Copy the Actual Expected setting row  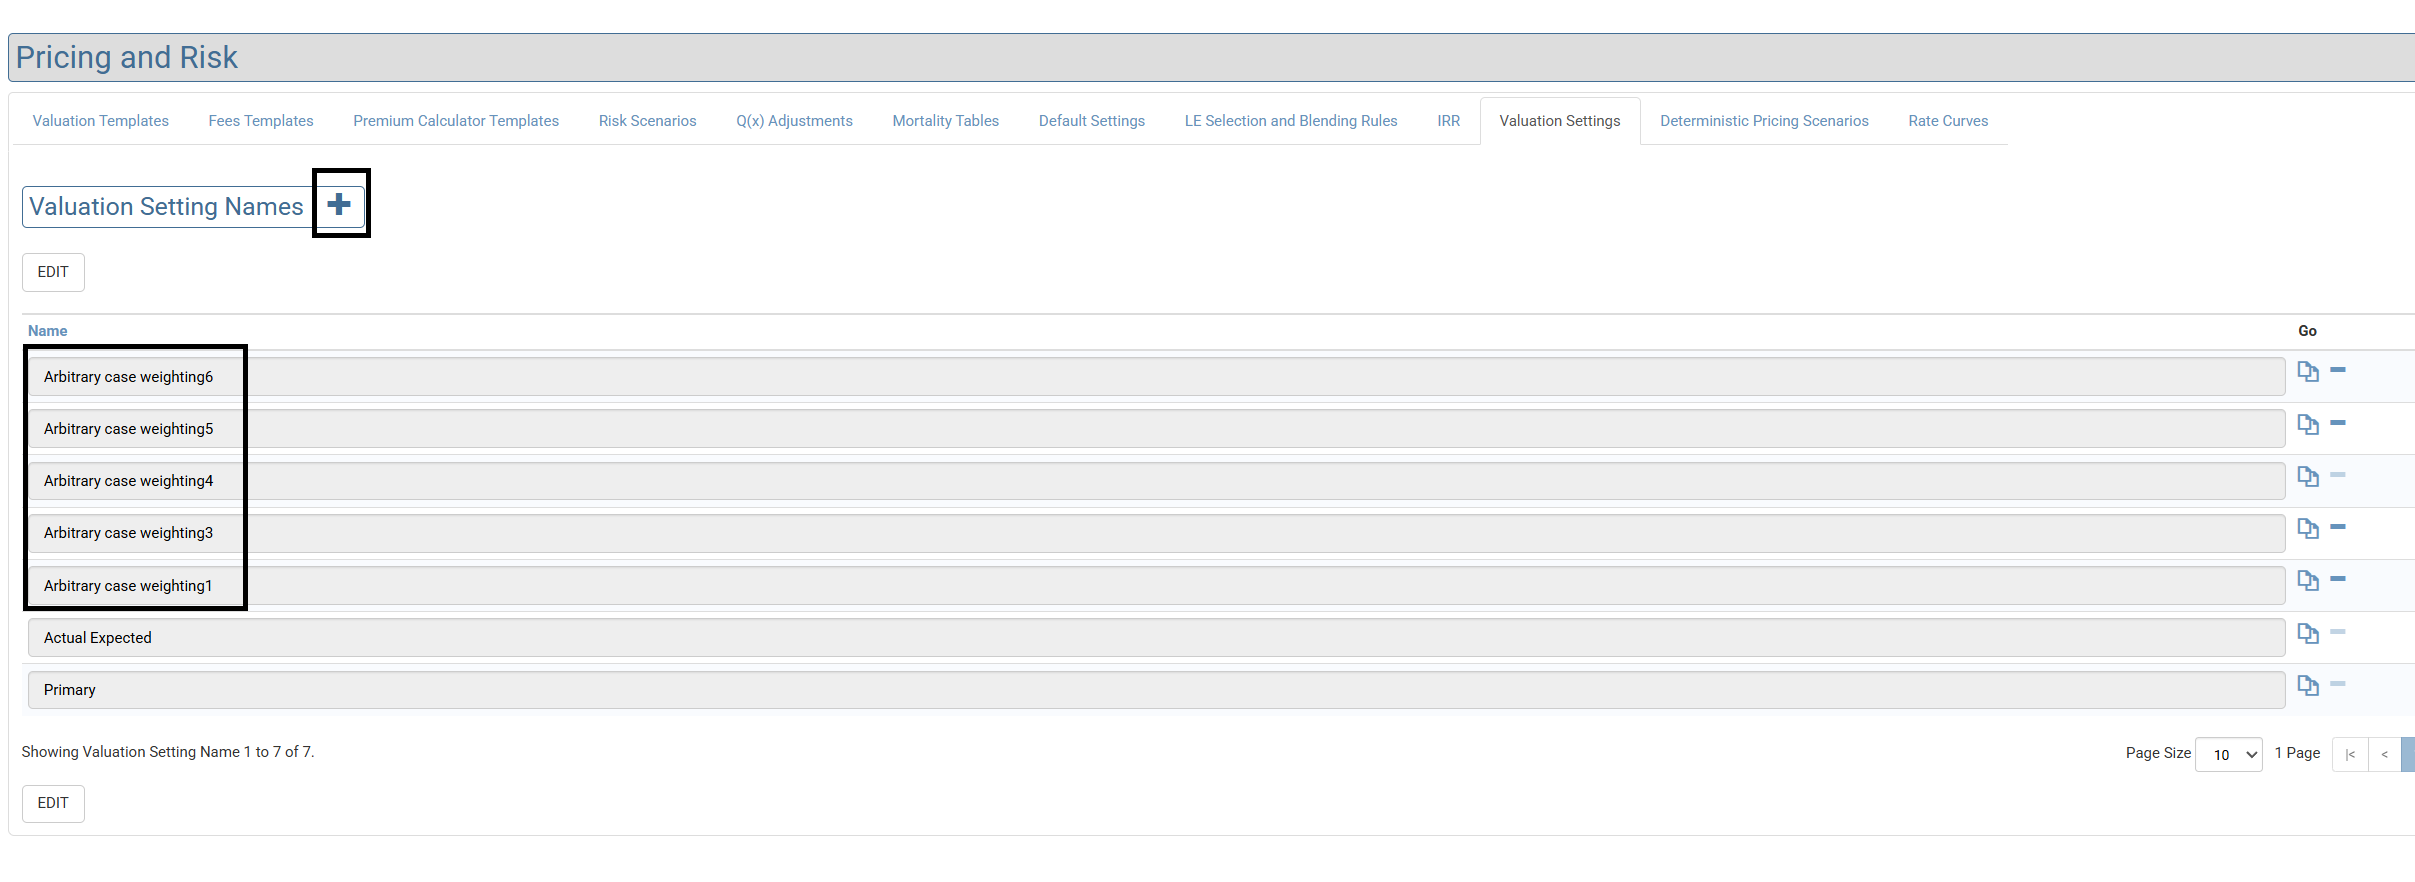(x=2307, y=633)
